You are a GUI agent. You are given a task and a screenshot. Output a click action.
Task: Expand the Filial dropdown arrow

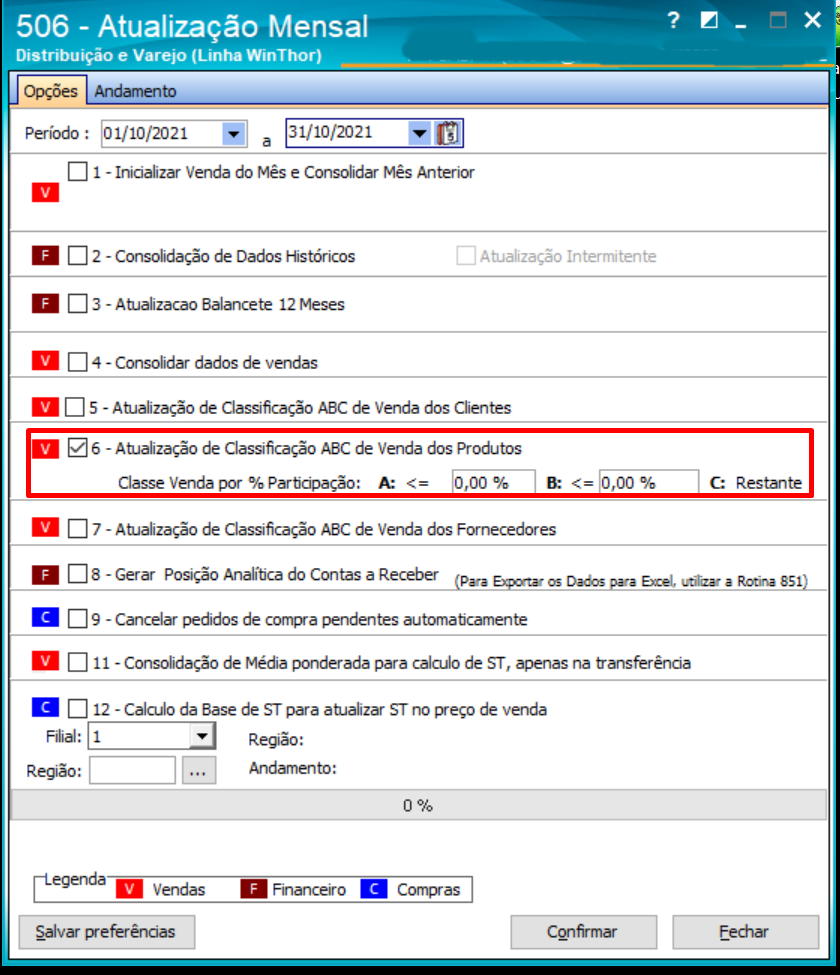click(202, 737)
